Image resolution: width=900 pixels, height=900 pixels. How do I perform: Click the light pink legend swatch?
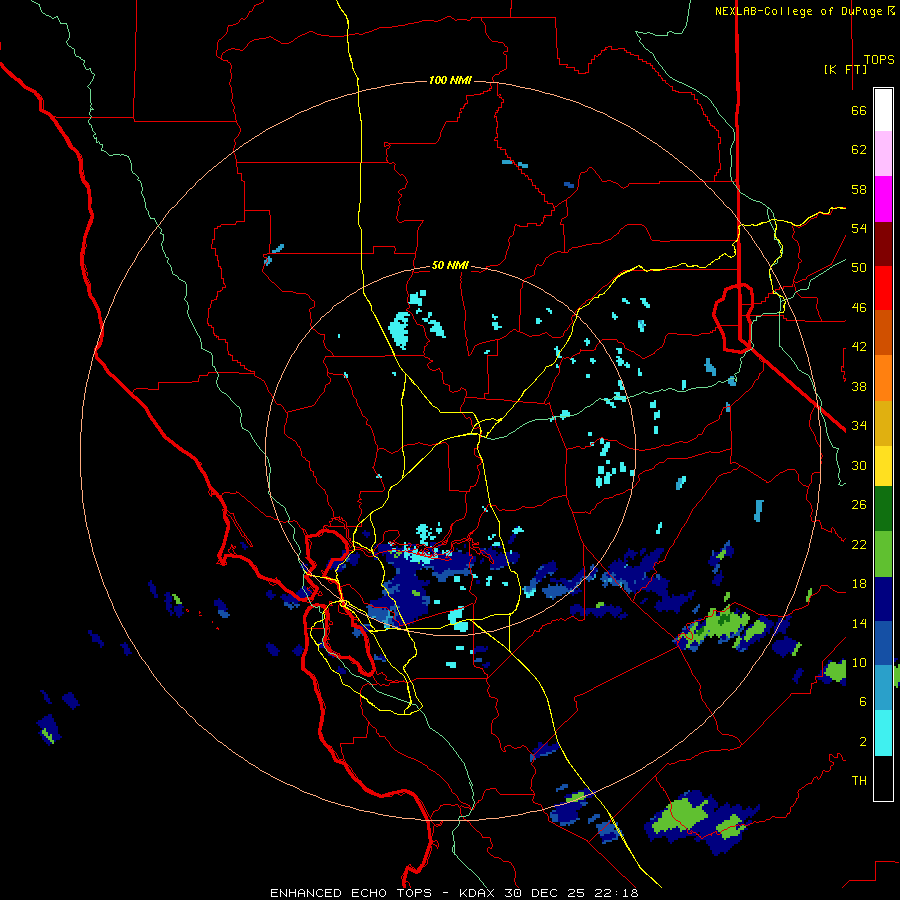click(x=883, y=153)
